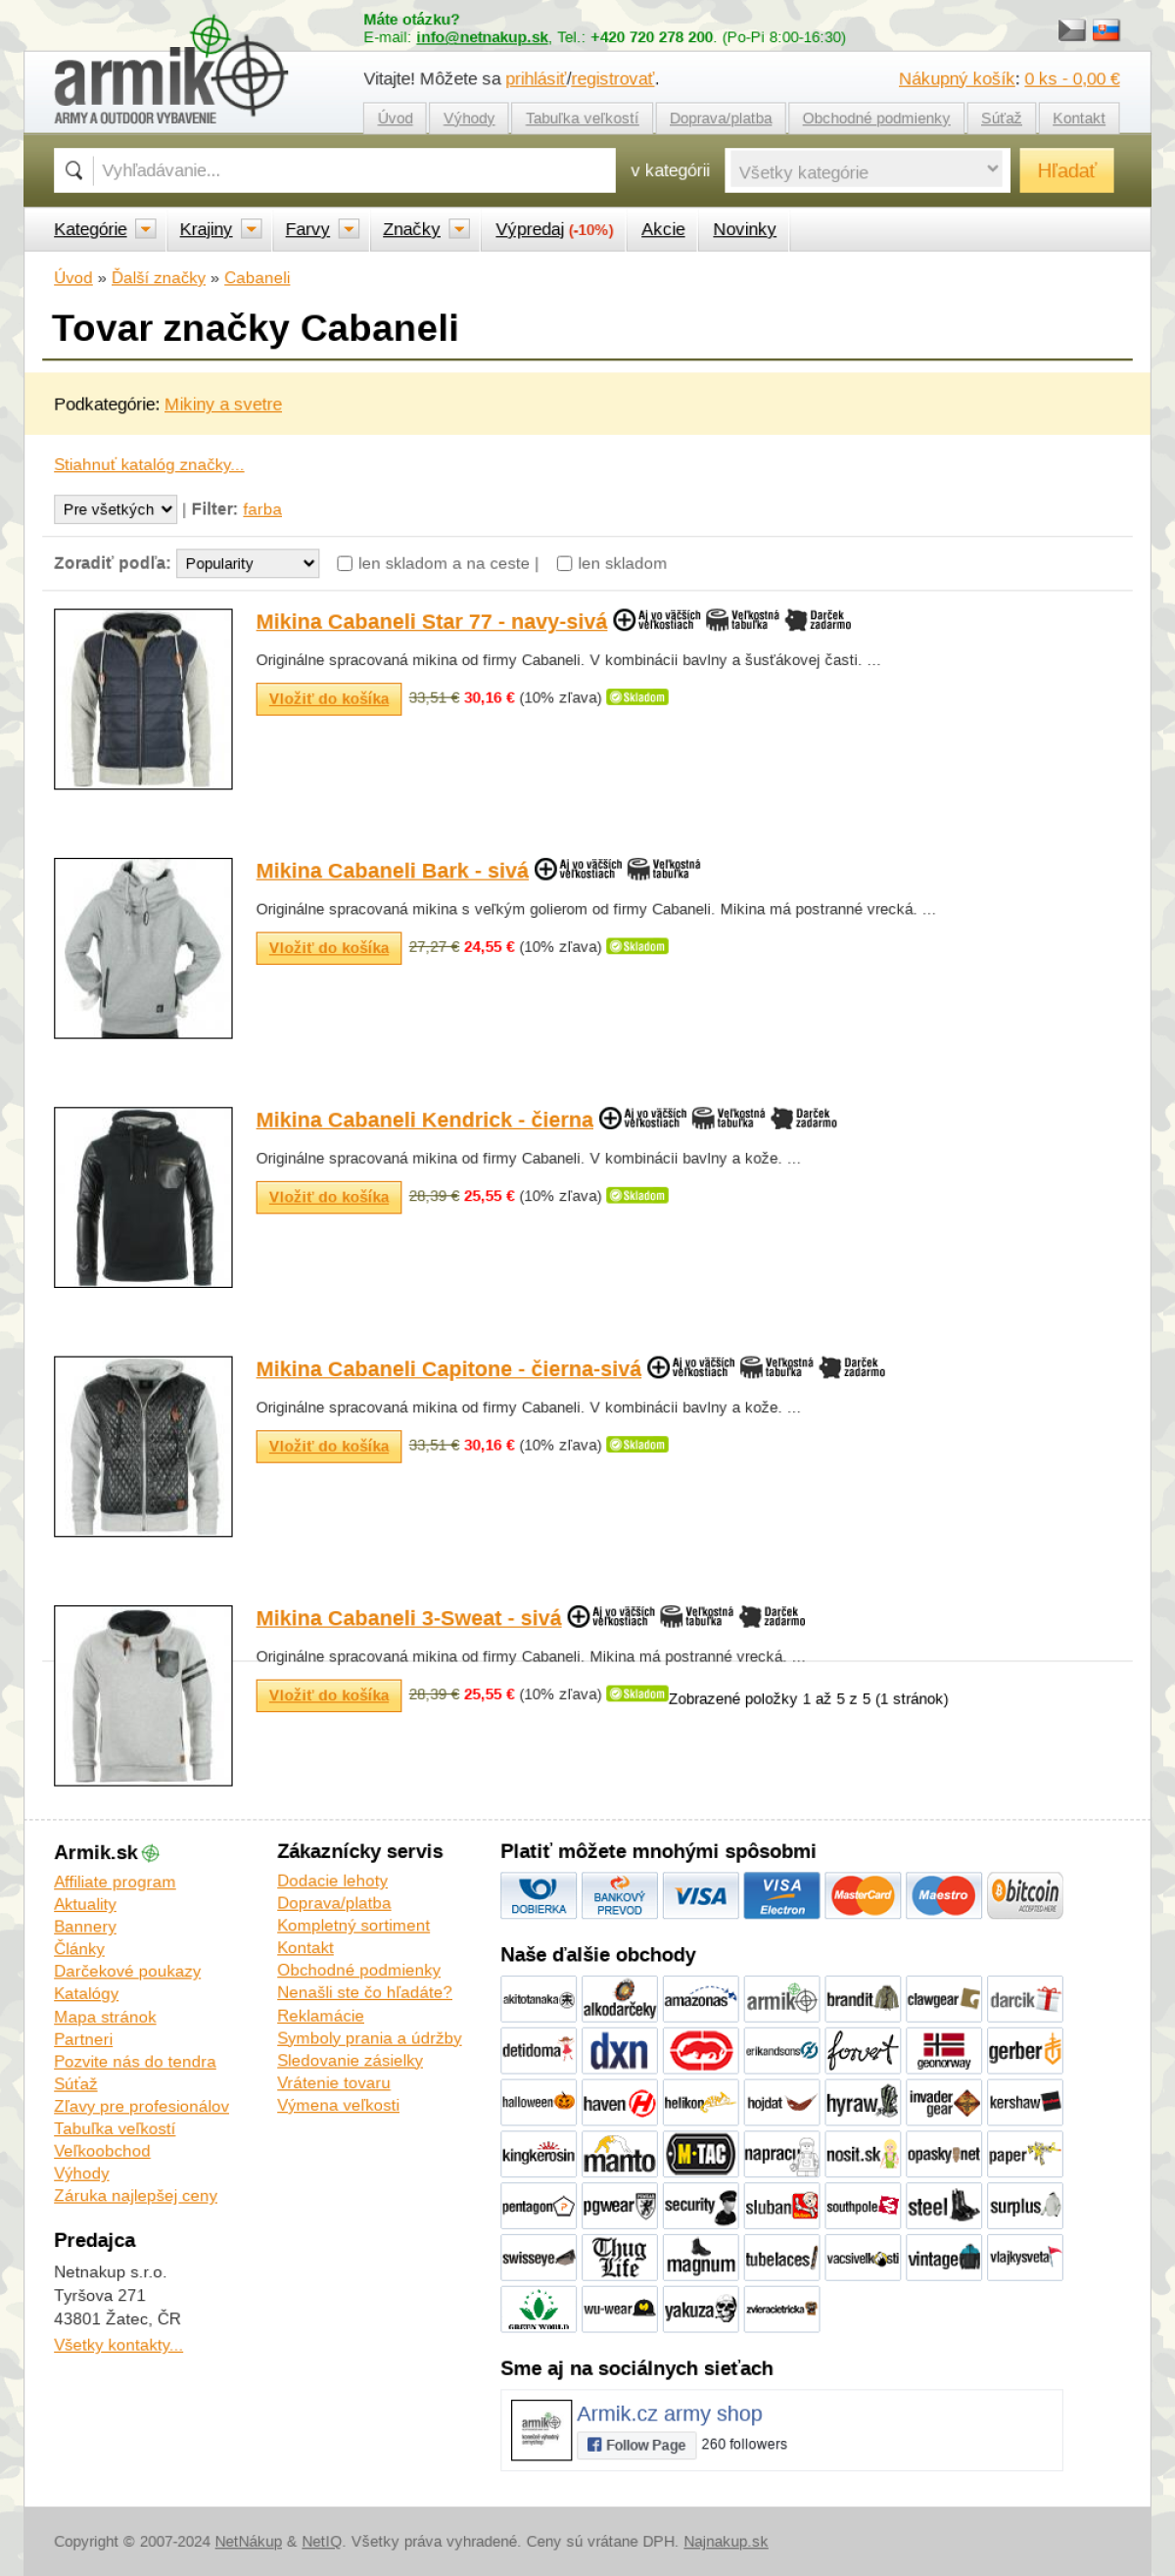This screenshot has width=1175, height=2576.
Task: Choose Visa payment icon
Action: [700, 1895]
